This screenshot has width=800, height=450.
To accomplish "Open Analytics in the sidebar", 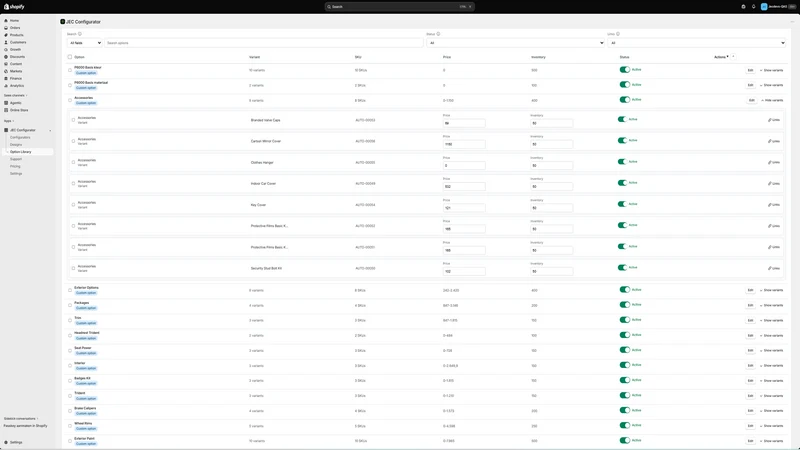I will [17, 86].
